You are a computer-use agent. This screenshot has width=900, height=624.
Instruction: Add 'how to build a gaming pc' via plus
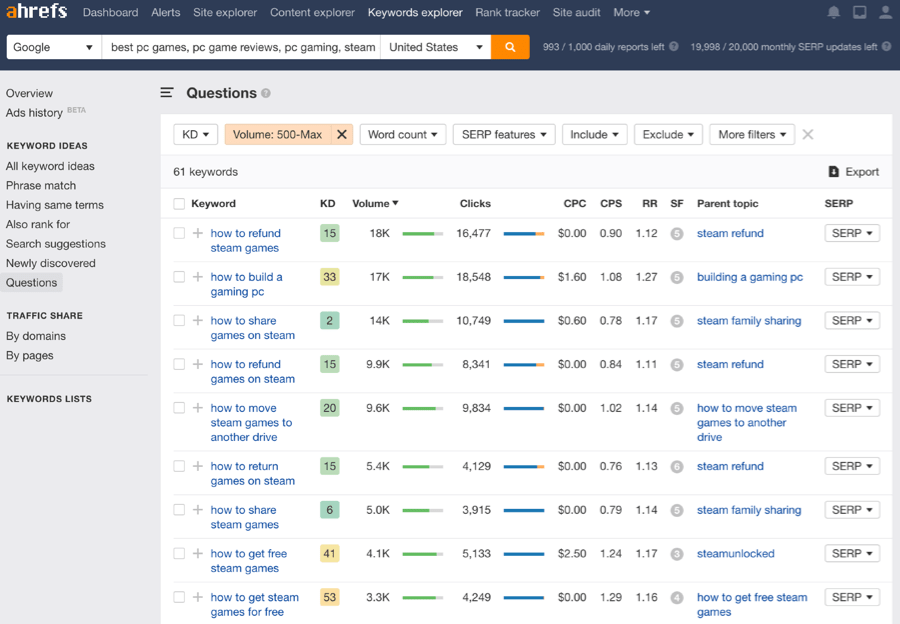(197, 277)
